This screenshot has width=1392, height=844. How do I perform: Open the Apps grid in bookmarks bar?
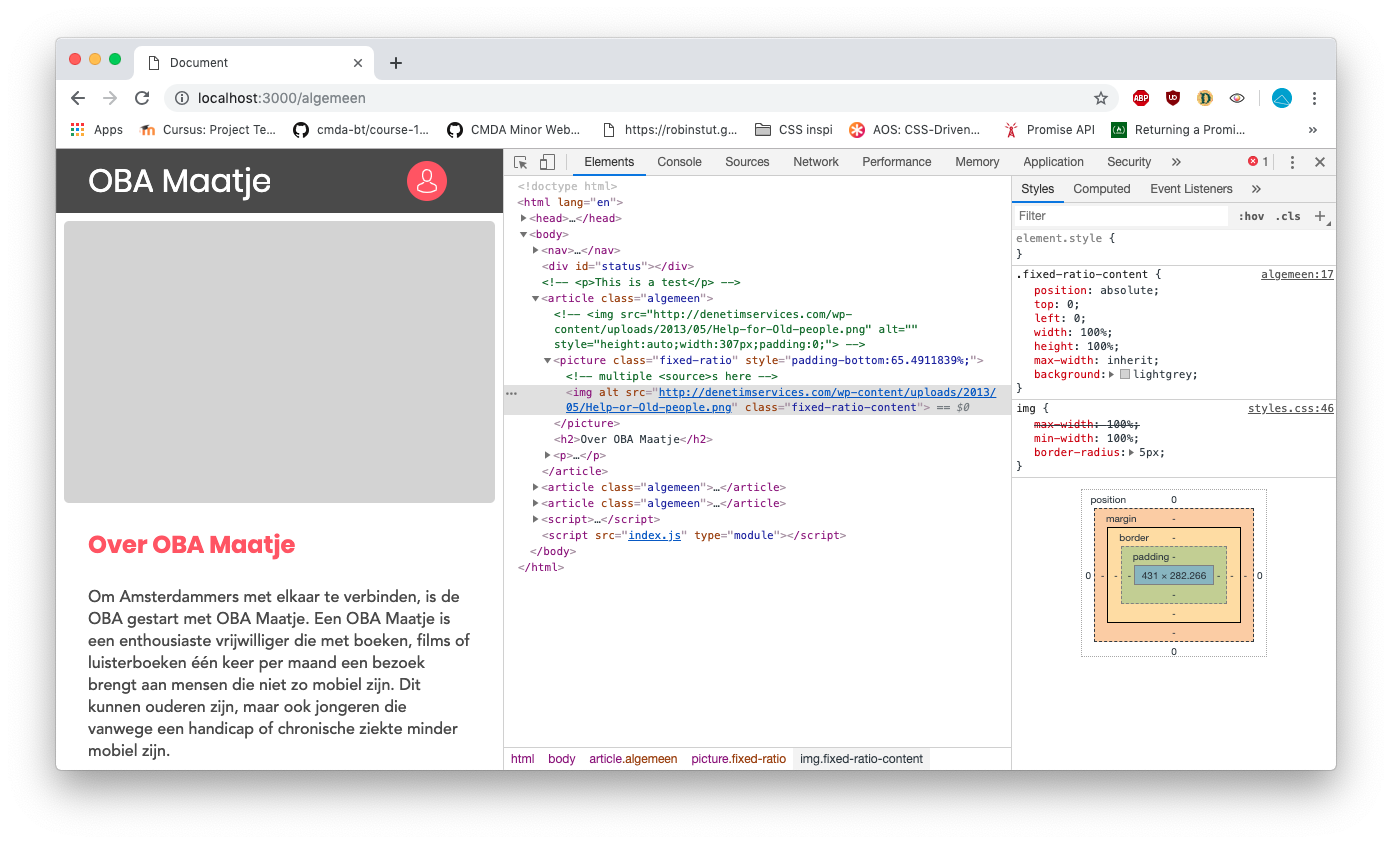(x=97, y=129)
